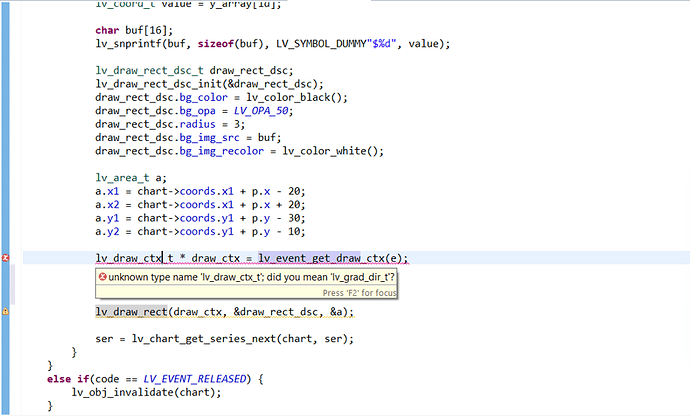Click lv_draw_rect_dsc_init function call
690x416 pixels.
(x=158, y=84)
